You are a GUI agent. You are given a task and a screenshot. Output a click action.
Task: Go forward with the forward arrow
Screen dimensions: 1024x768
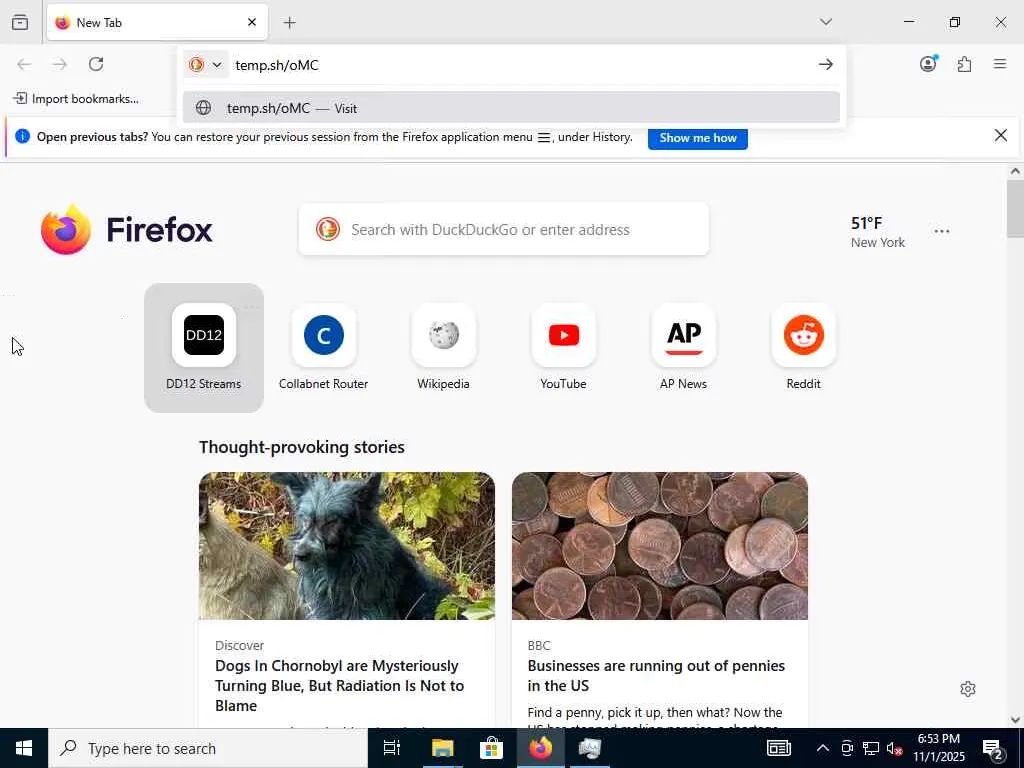(x=60, y=64)
